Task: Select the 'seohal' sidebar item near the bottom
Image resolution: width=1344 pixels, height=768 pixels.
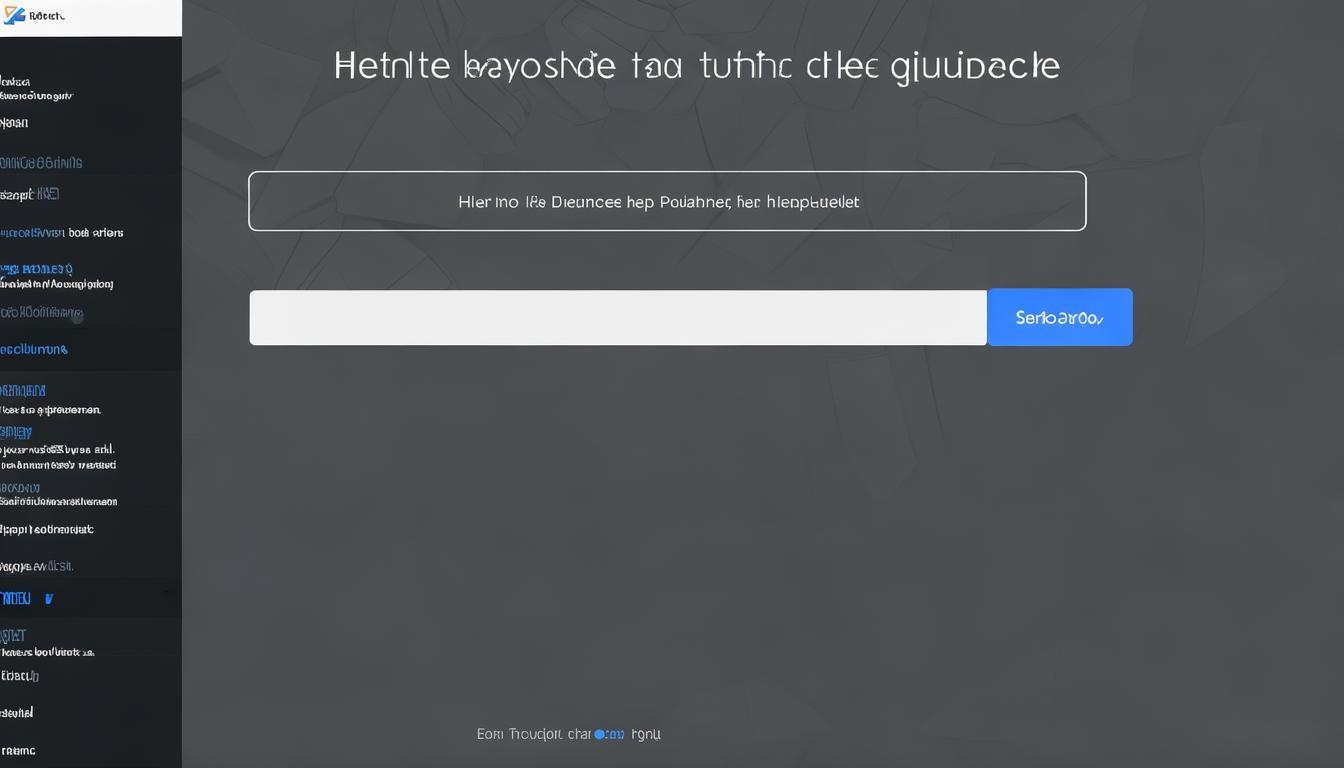Action: tap(17, 713)
